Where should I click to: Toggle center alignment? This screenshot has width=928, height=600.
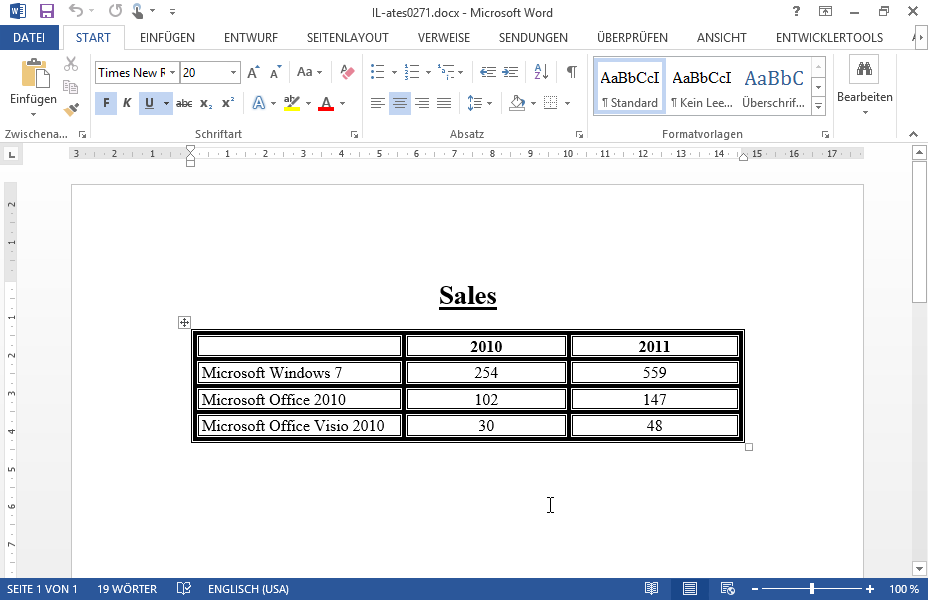pos(400,104)
